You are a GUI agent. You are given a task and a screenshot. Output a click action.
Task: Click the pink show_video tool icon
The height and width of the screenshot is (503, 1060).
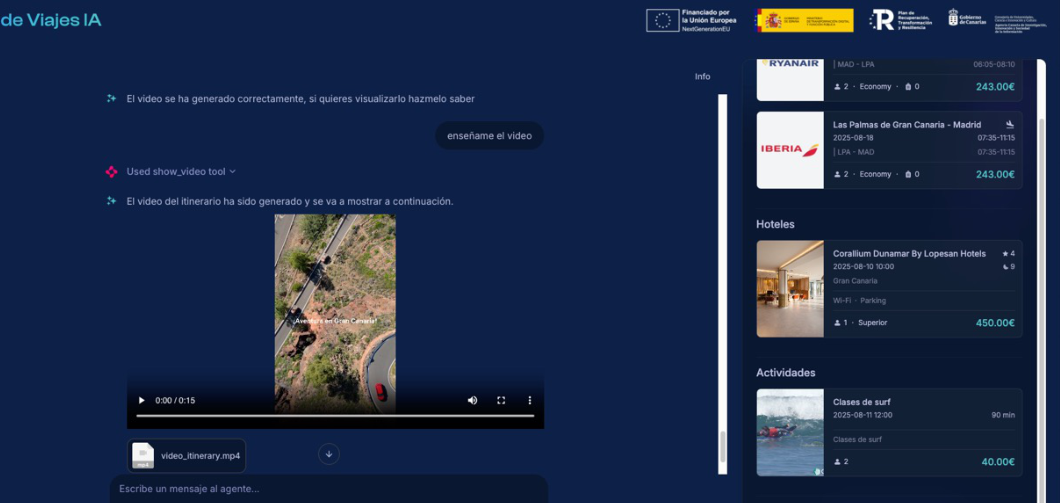coord(112,172)
